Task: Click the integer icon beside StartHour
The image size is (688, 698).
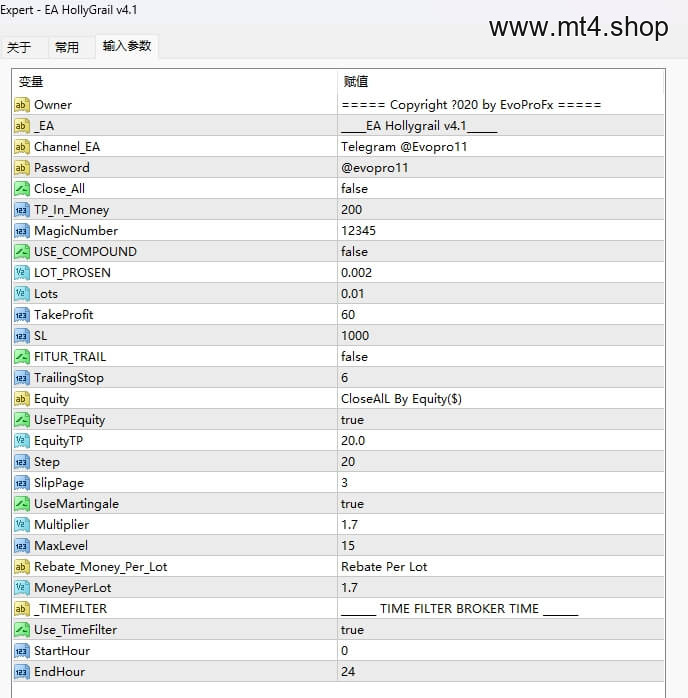Action: click(22, 650)
